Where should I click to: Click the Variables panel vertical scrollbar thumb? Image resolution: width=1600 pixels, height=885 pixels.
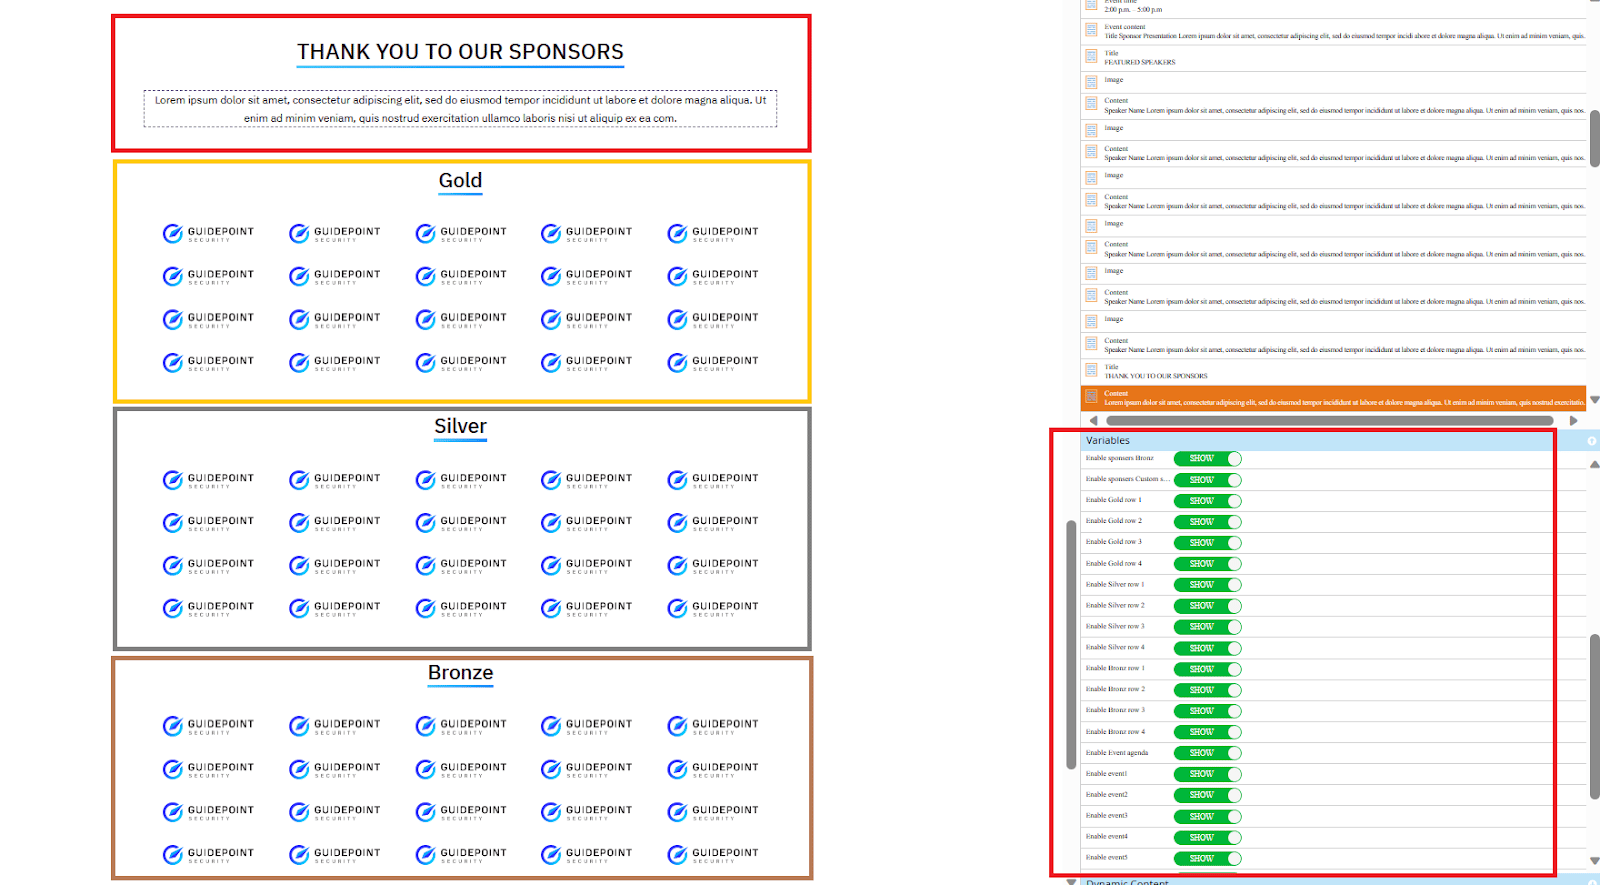[x=1594, y=717]
